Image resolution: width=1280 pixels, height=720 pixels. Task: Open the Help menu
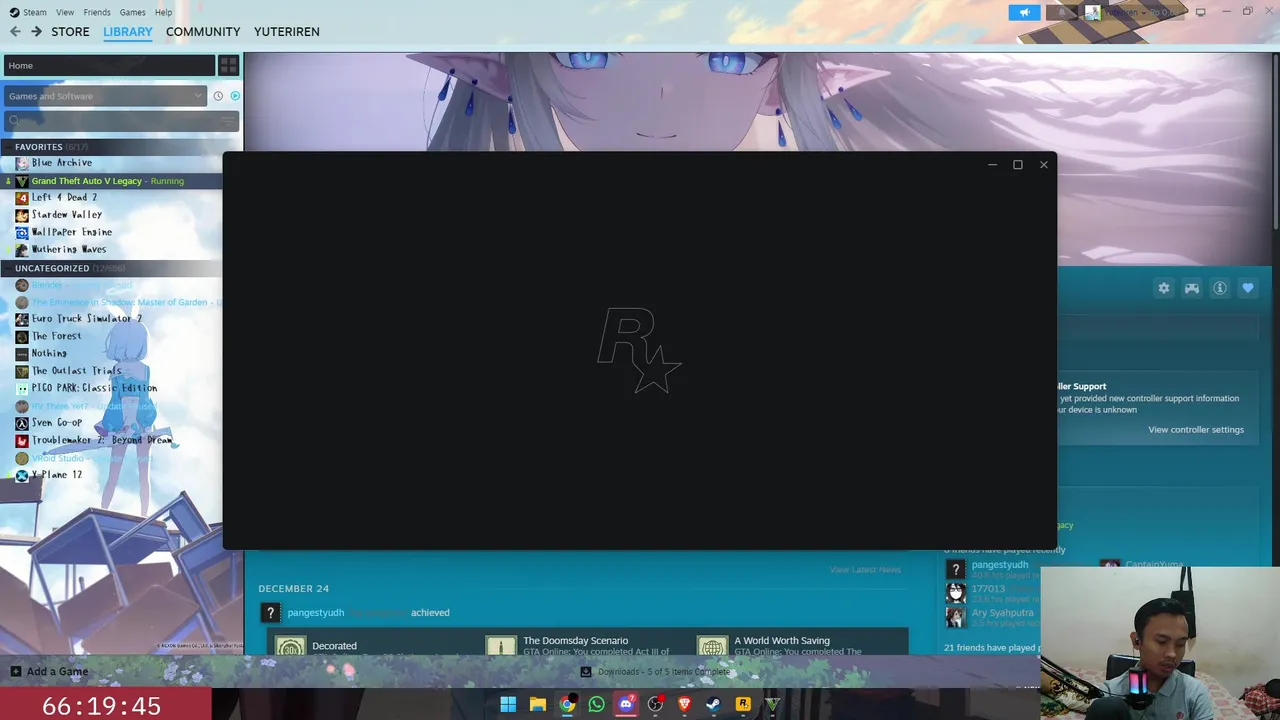coord(163,12)
